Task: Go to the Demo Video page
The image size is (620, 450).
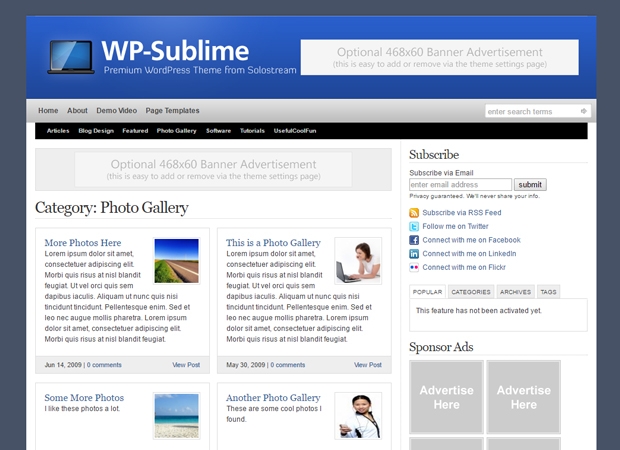Action: tap(117, 111)
